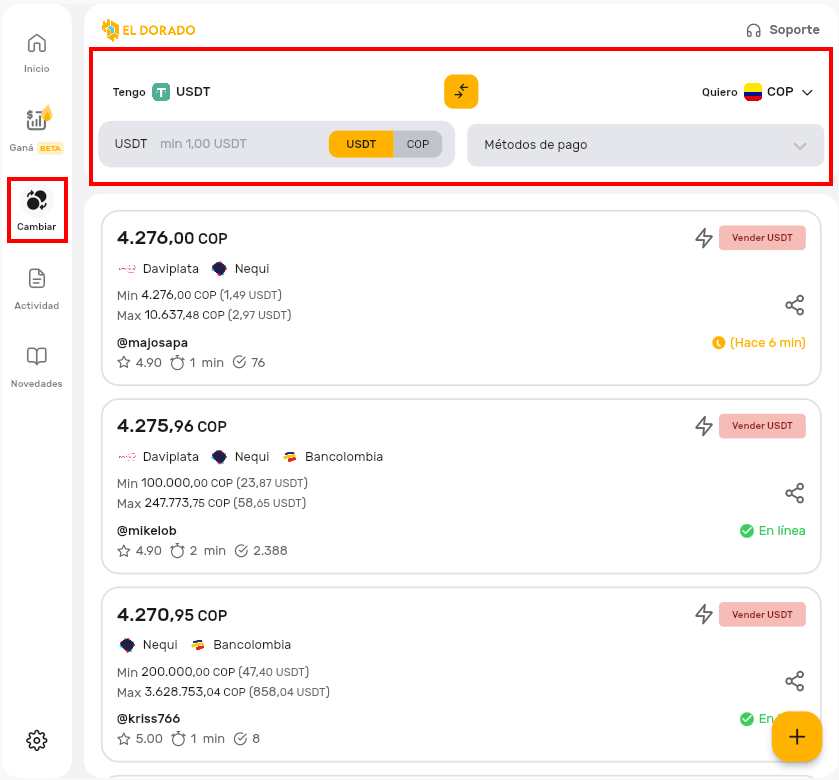Viewport: 839px width, 780px height.
Task: Click the lightning icon on the mikelob offer
Action: 704,426
